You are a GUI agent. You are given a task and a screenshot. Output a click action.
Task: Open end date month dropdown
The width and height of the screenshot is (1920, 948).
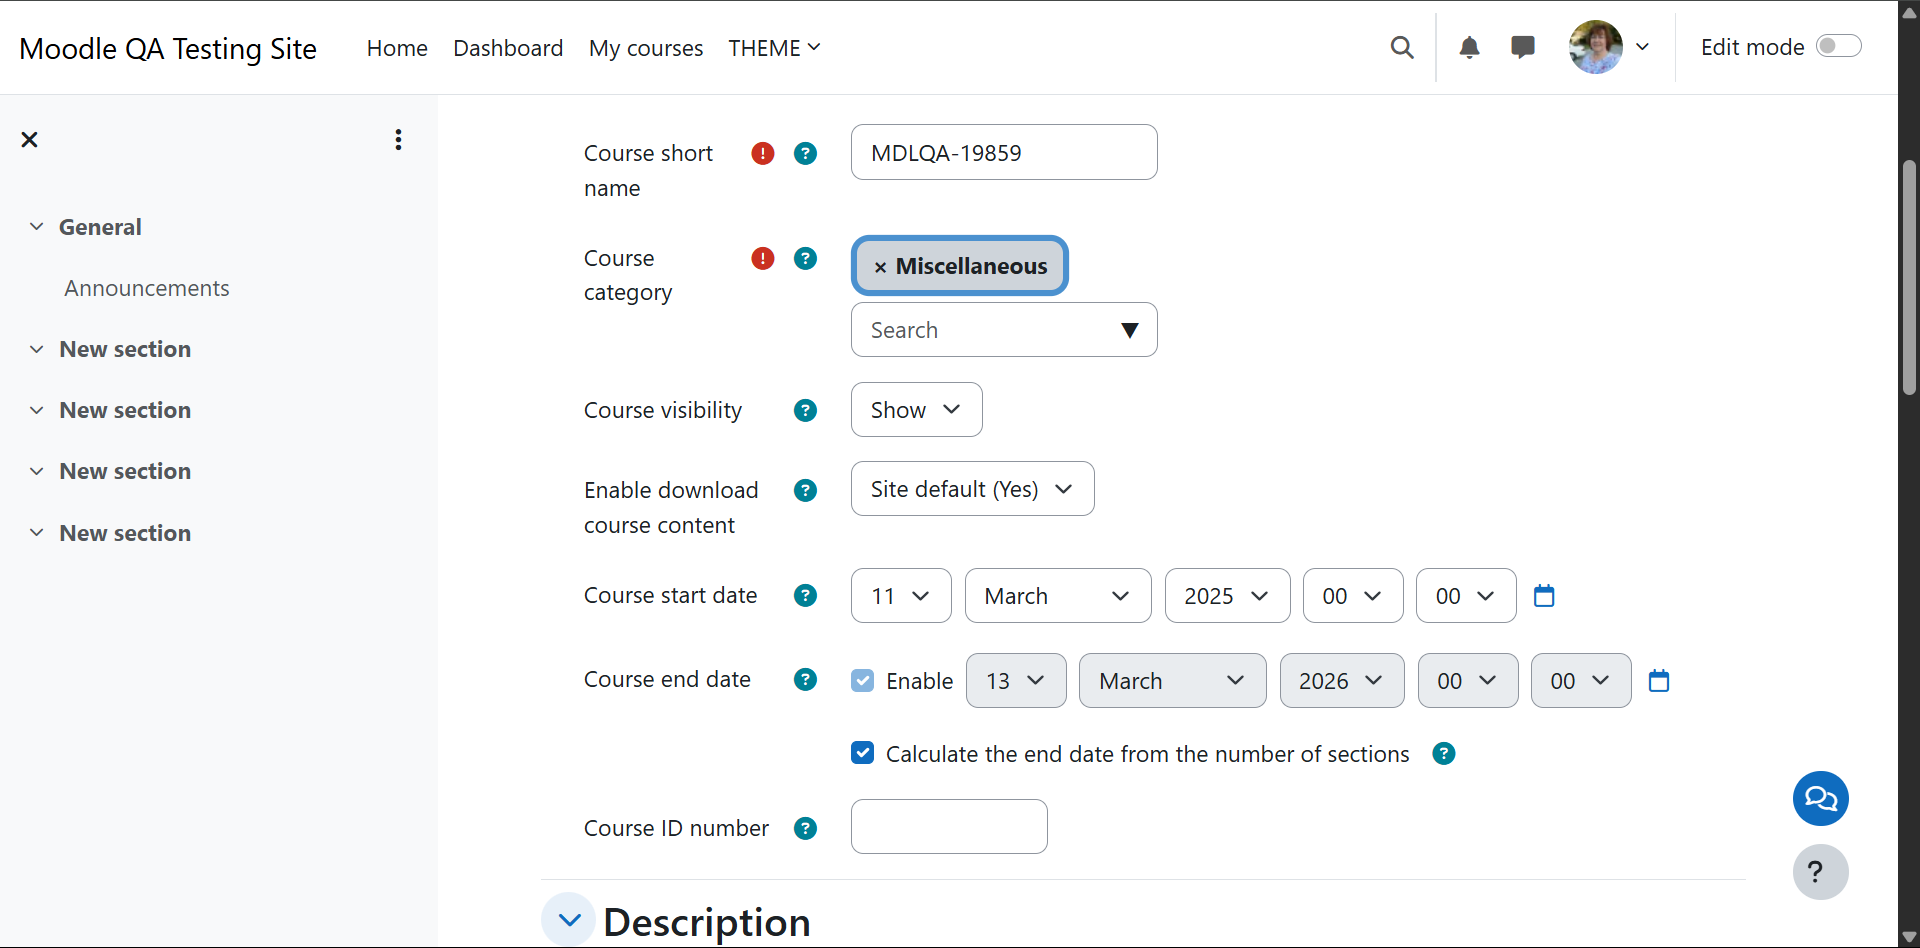[x=1172, y=681]
